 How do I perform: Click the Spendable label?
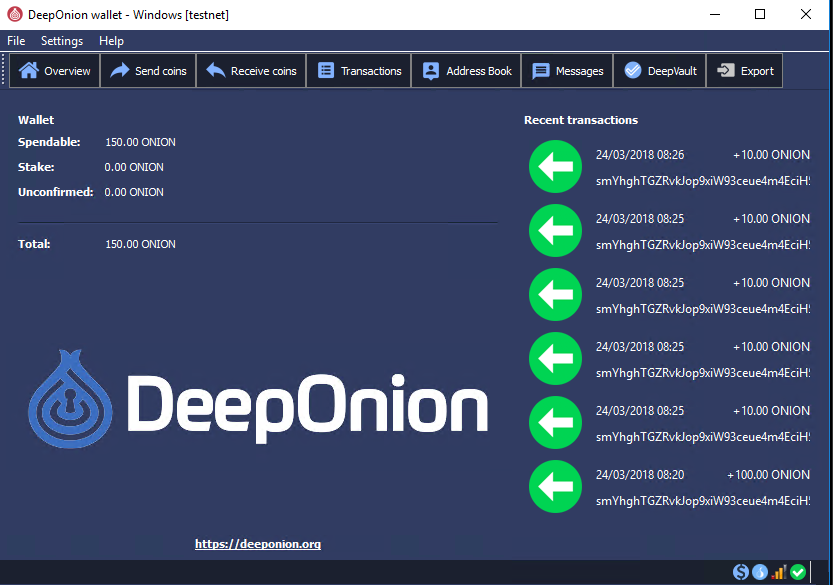pos(49,142)
